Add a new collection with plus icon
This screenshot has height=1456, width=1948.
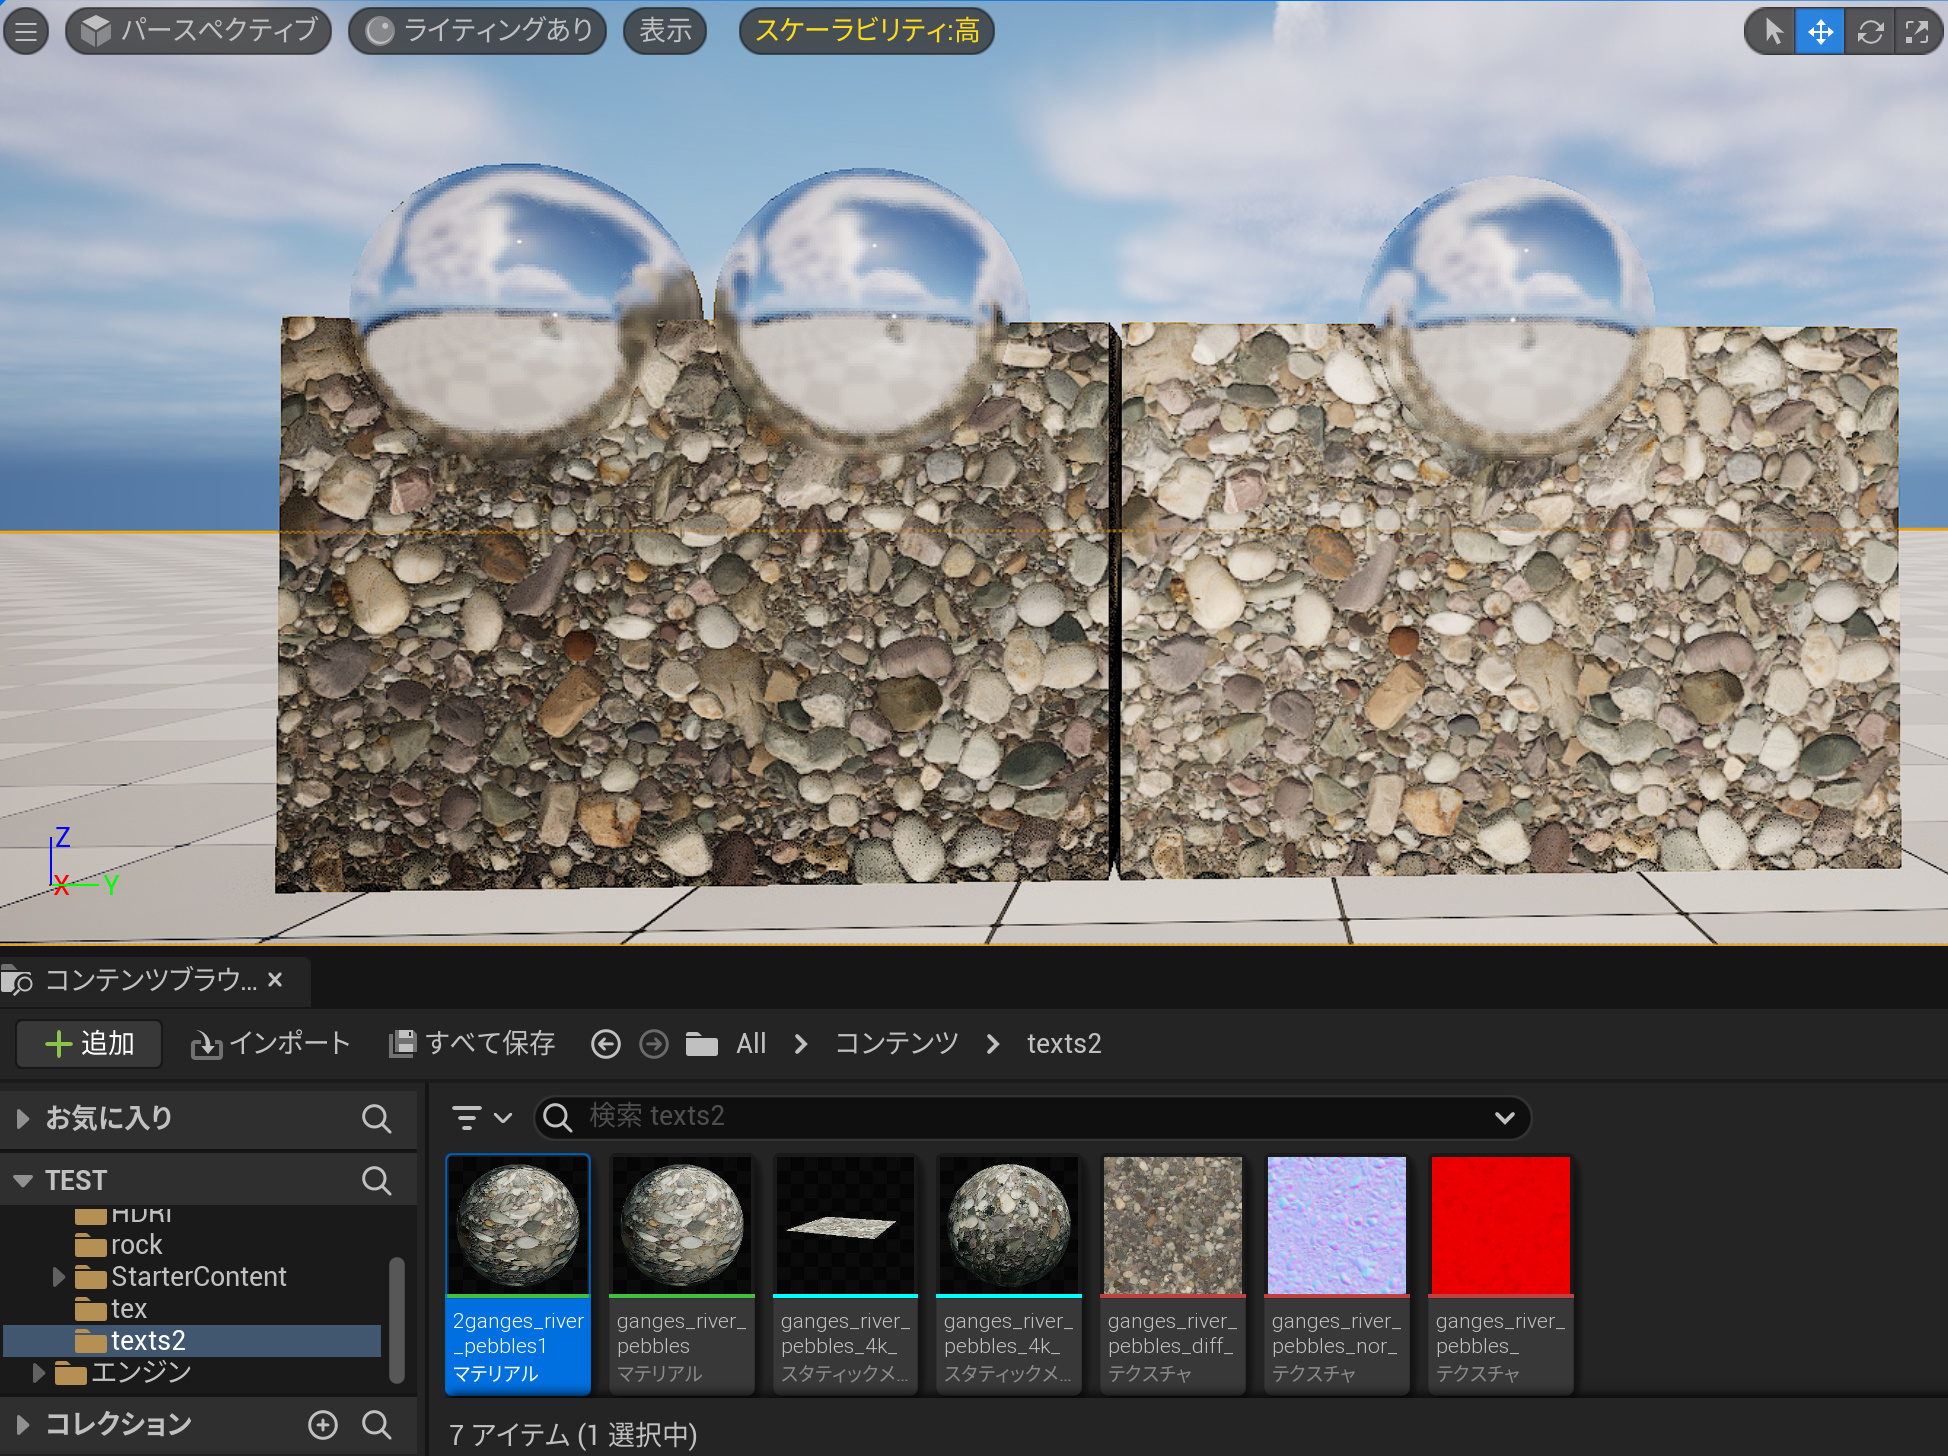click(x=323, y=1424)
